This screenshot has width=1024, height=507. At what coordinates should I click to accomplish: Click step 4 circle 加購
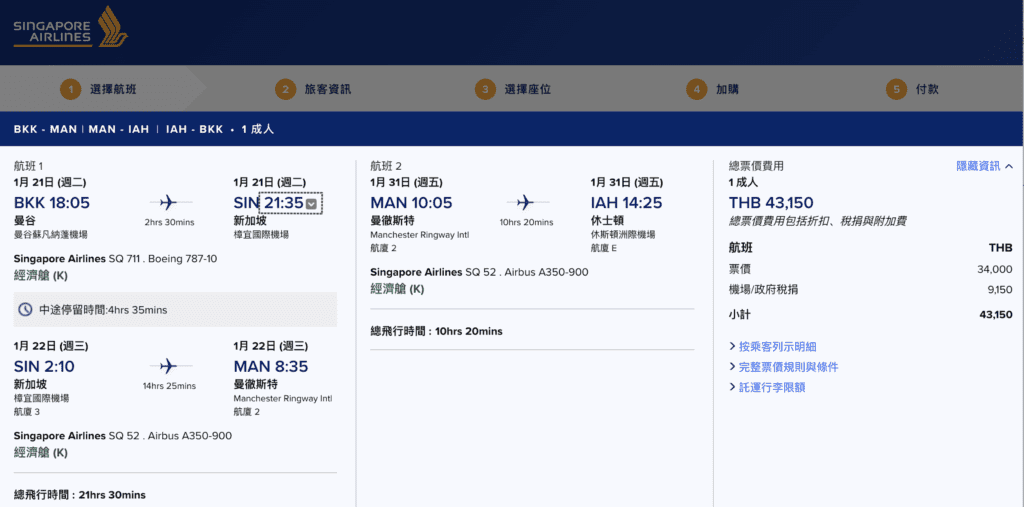click(x=697, y=90)
